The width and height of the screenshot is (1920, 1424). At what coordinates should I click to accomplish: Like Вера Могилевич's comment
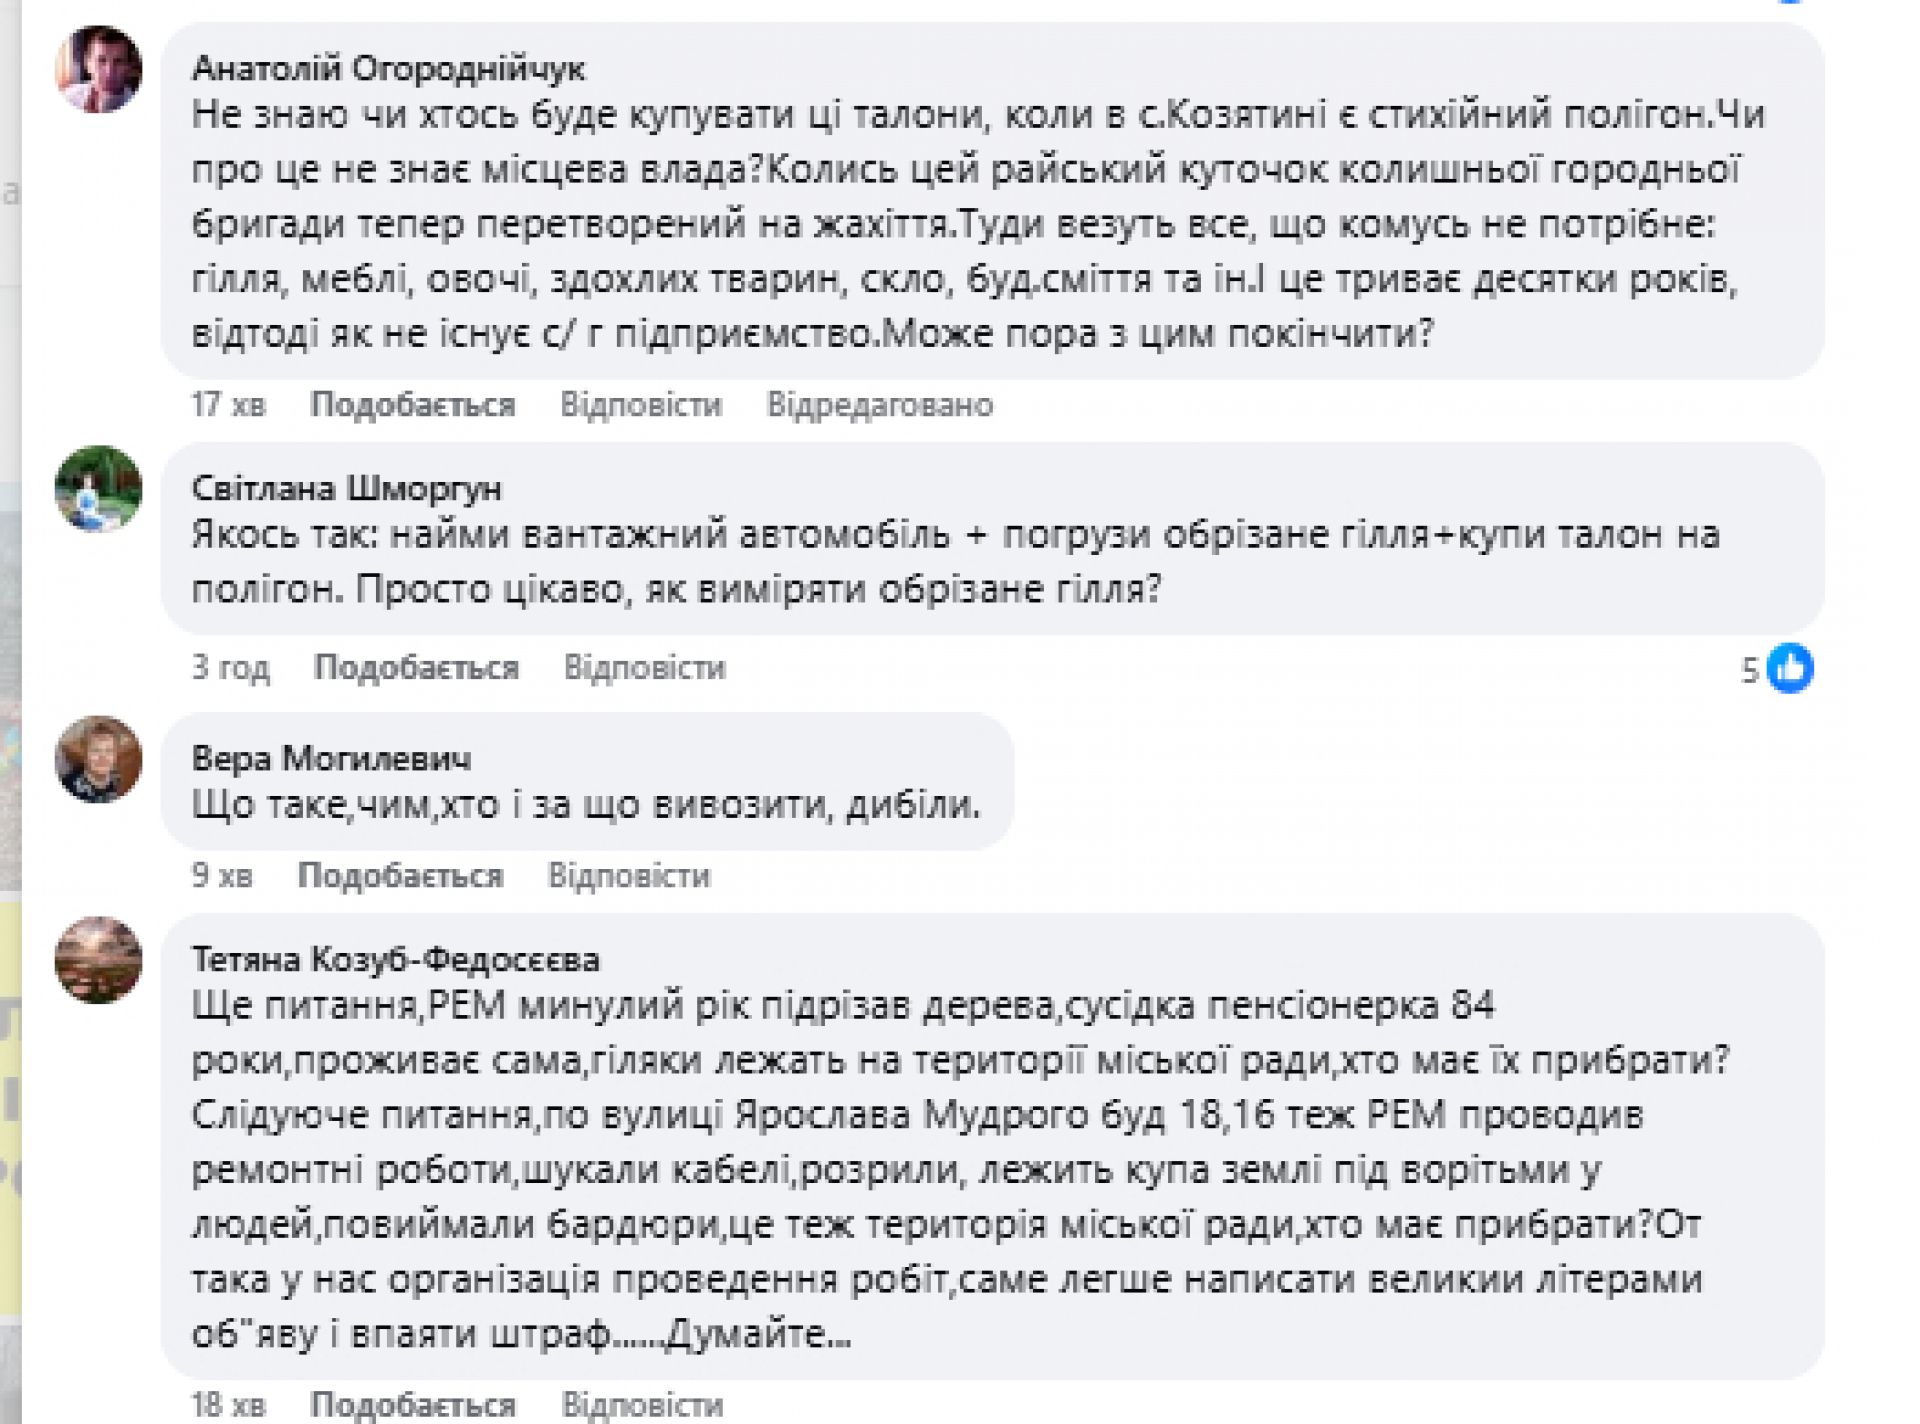click(x=400, y=876)
